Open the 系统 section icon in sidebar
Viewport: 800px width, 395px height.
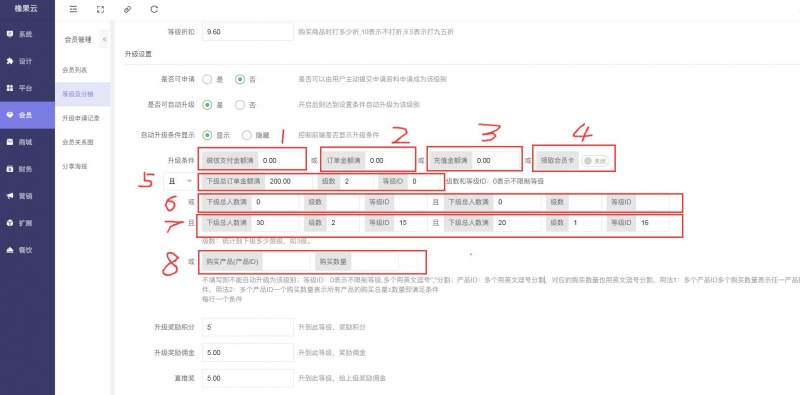[10, 34]
